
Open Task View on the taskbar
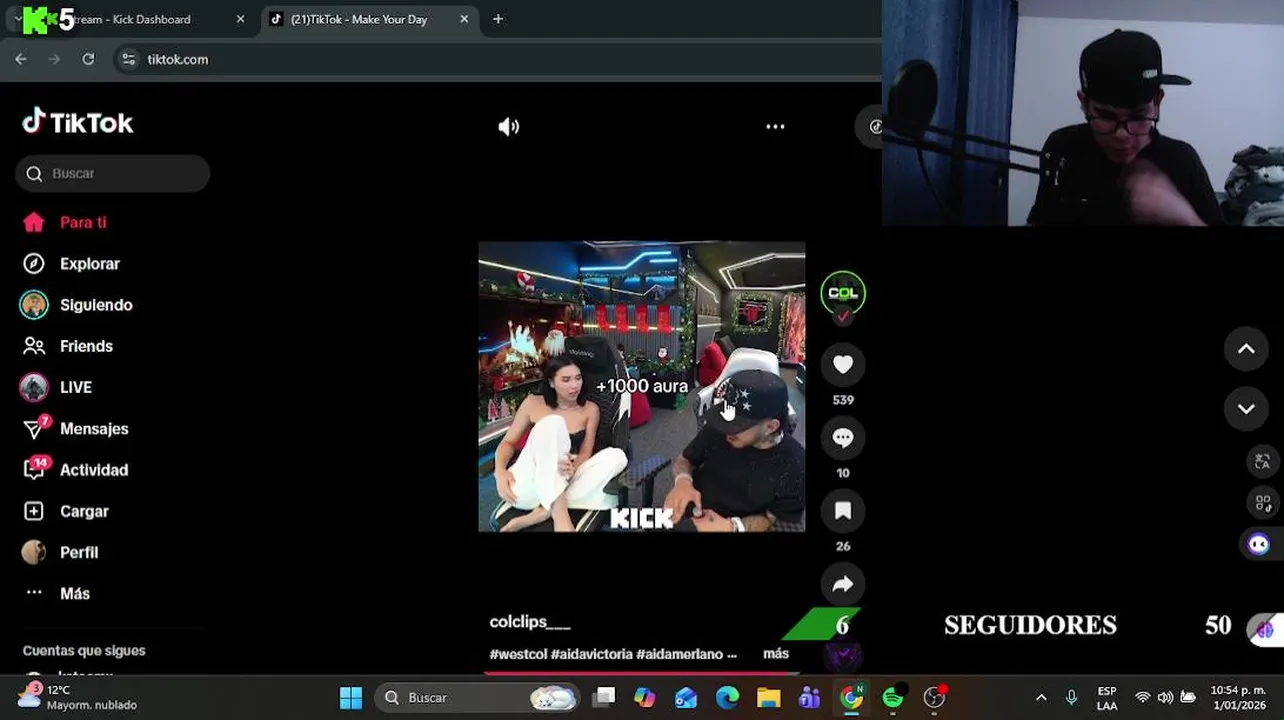click(604, 698)
